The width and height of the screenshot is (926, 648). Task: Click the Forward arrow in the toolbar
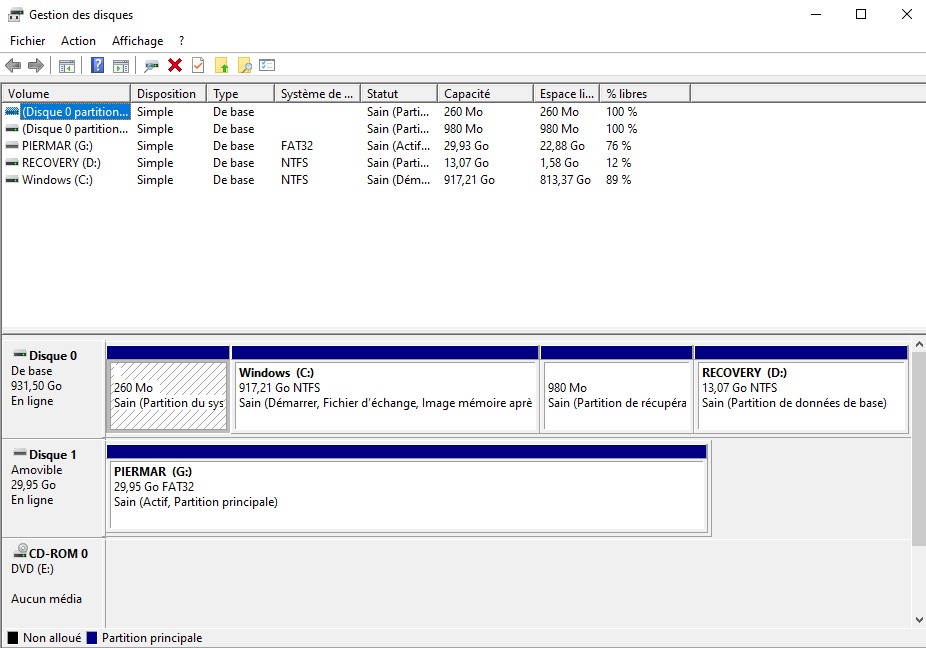coord(36,66)
